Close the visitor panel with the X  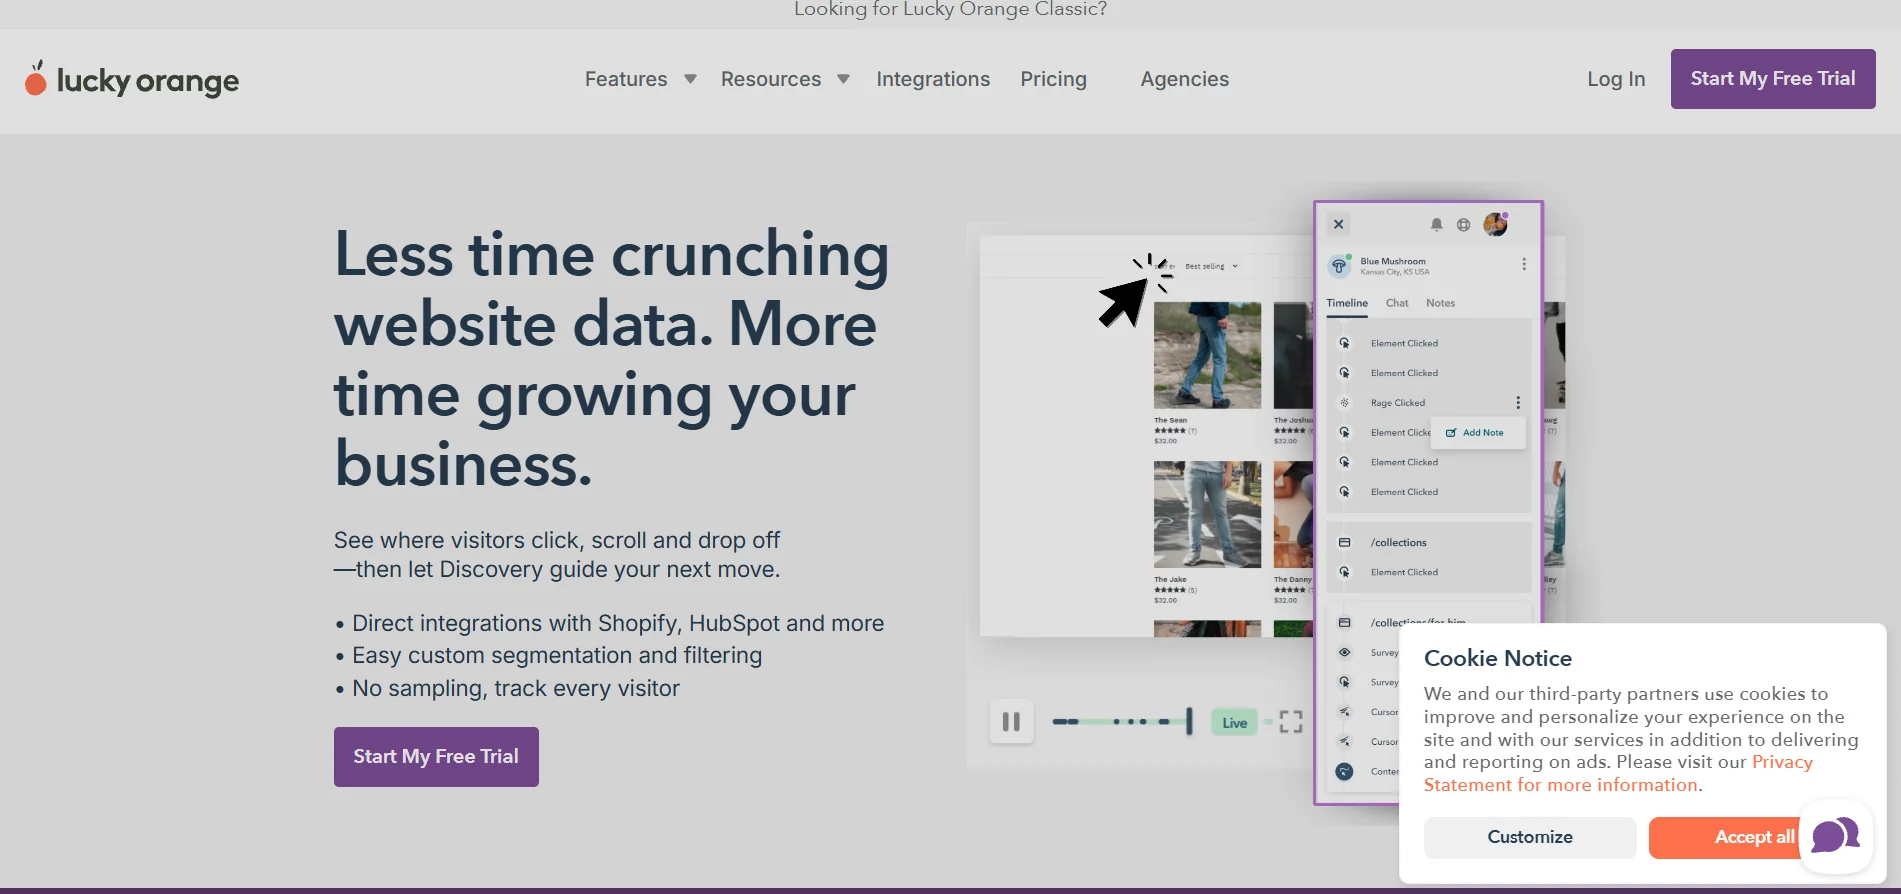pos(1338,224)
